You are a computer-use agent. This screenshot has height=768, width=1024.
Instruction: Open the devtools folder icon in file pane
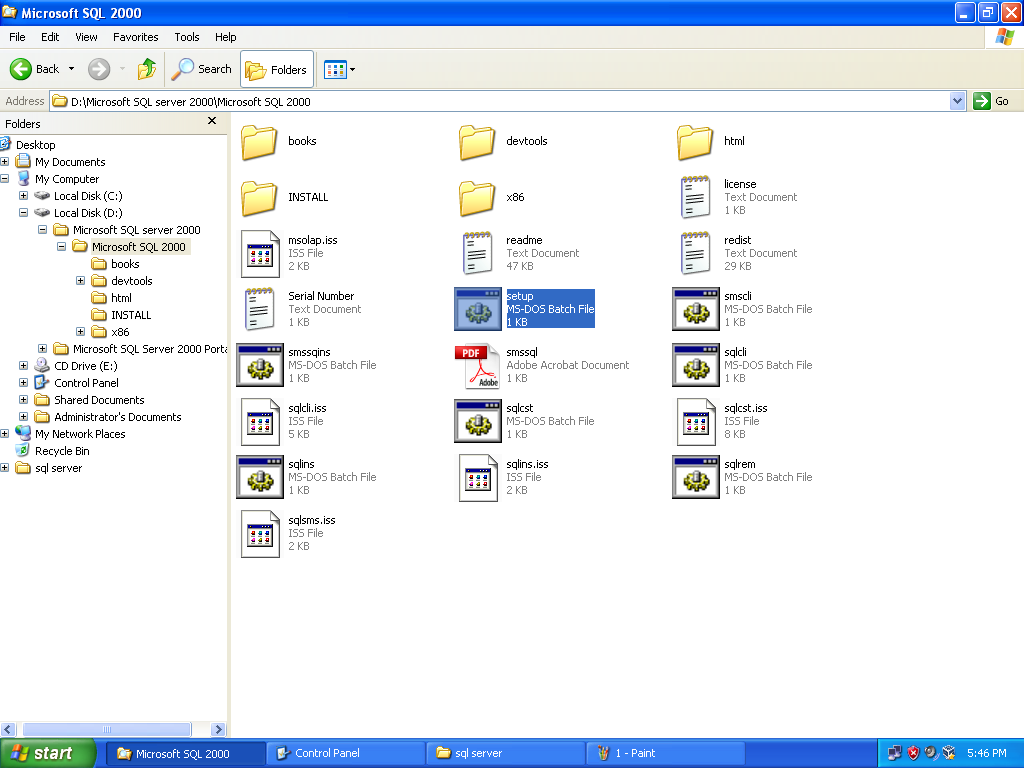[x=477, y=142]
